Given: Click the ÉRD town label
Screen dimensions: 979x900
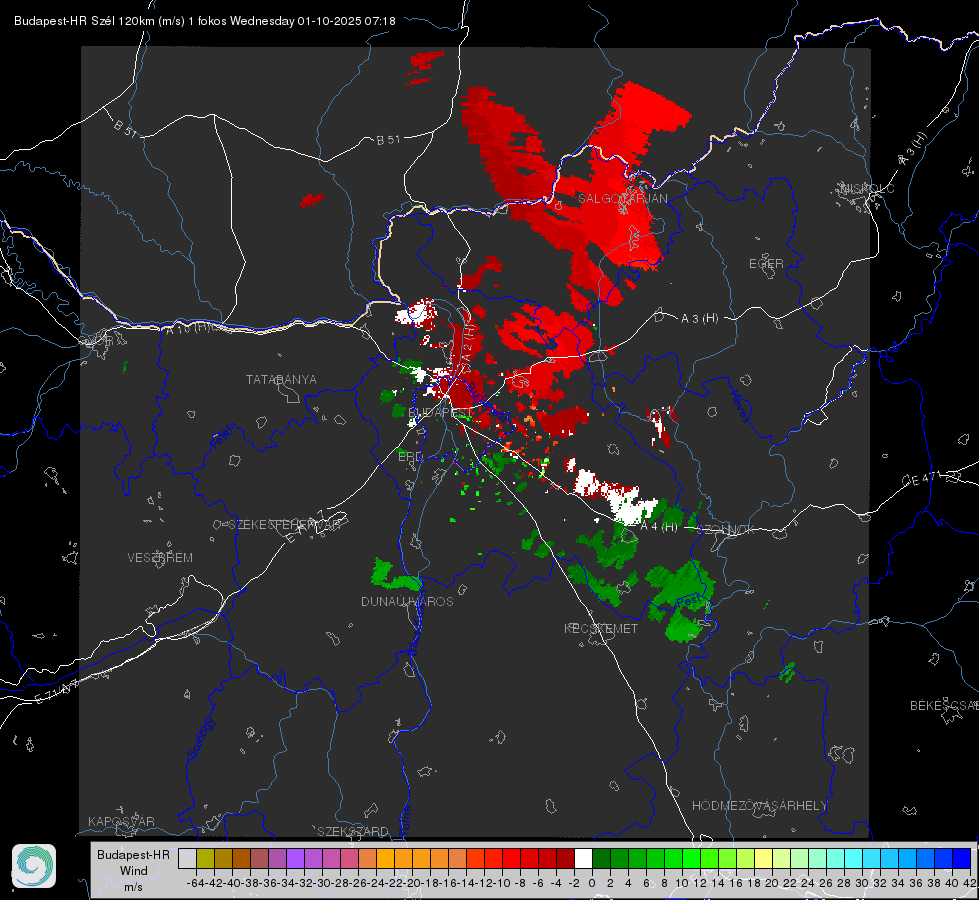Looking at the screenshot, I should [410, 457].
